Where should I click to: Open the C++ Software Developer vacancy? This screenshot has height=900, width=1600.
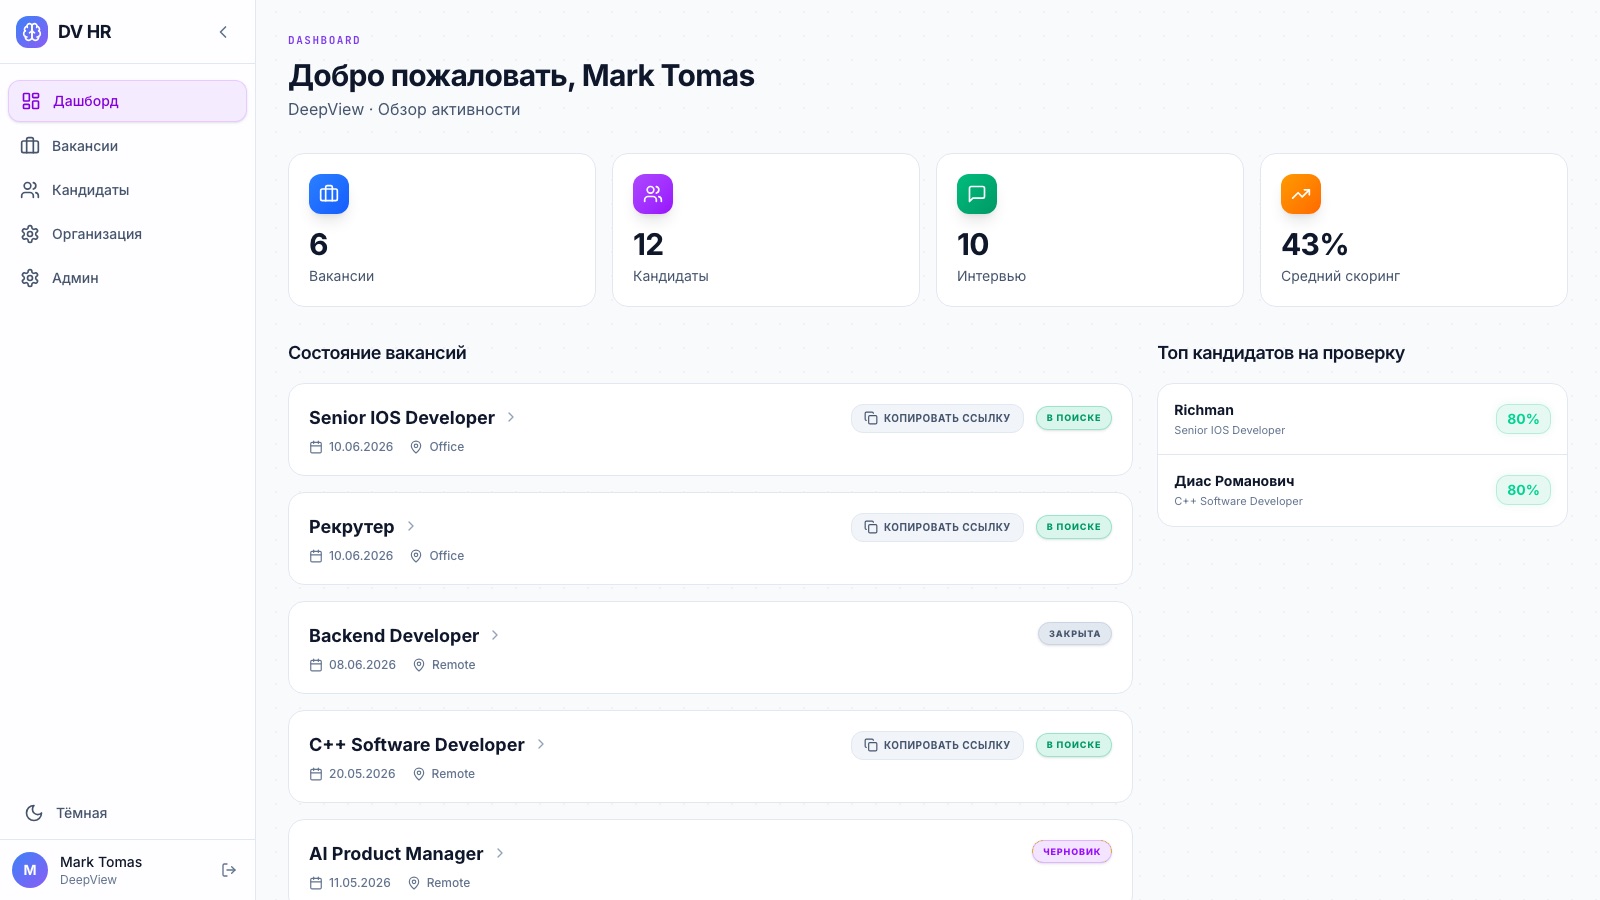[417, 745]
